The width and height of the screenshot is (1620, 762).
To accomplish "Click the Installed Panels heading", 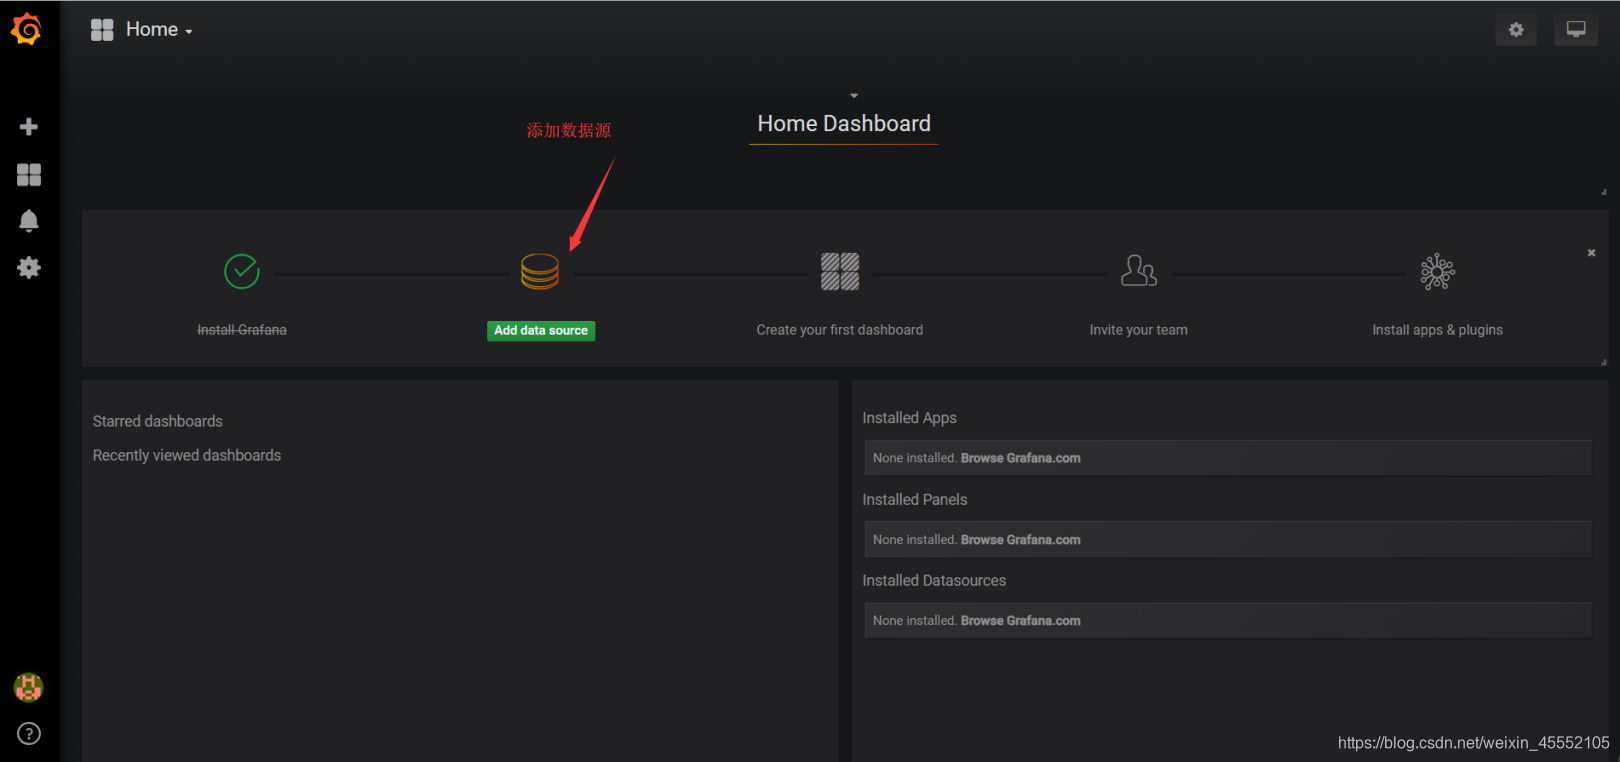I will pyautogui.click(x=915, y=500).
